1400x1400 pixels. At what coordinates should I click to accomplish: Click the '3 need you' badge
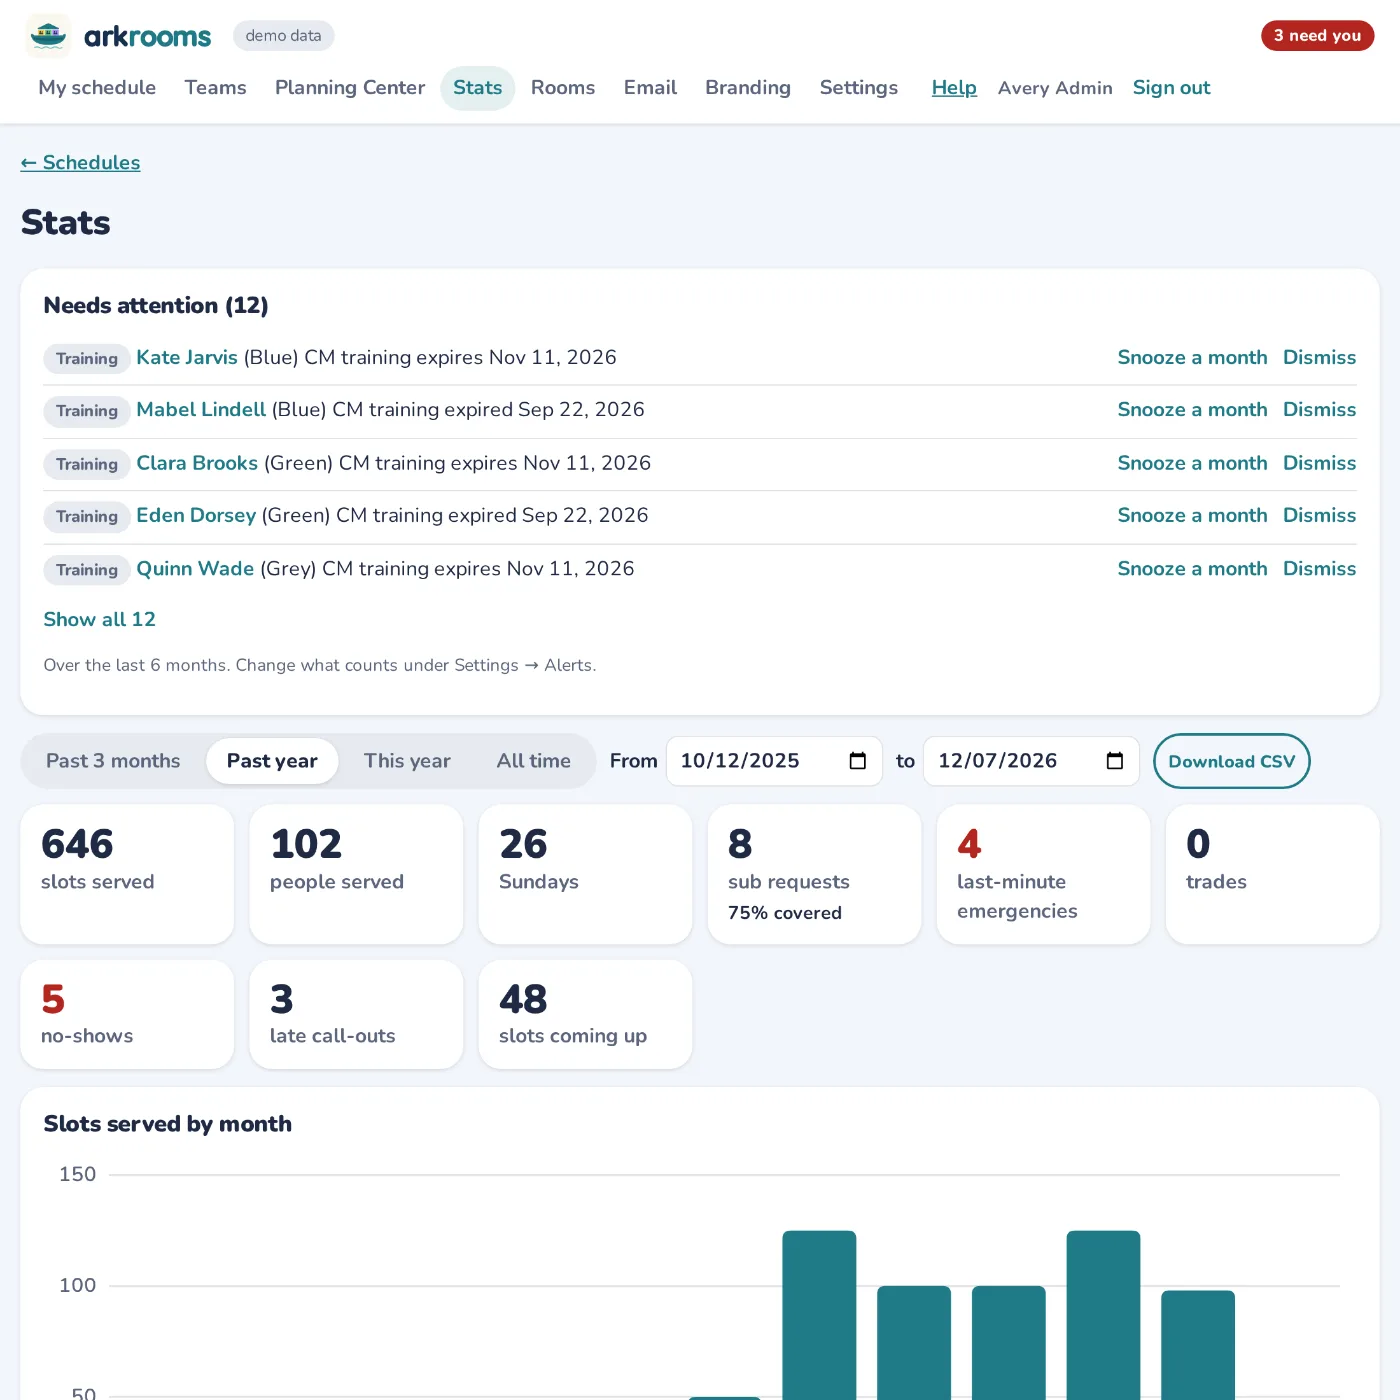pos(1317,36)
